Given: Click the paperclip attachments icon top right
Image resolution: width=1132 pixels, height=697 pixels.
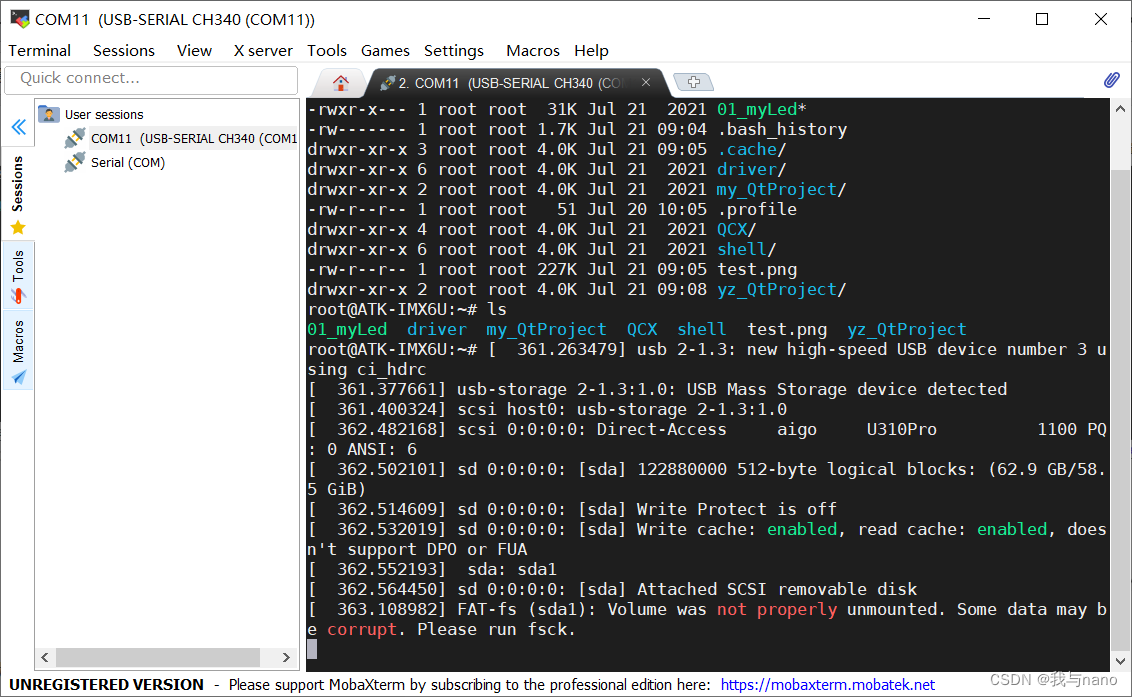Looking at the screenshot, I should 1111,81.
